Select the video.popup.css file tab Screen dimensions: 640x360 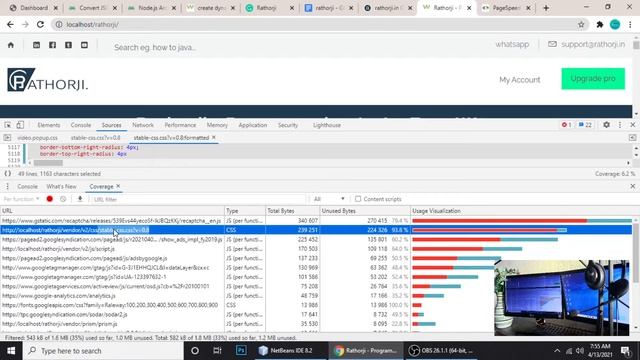(38, 138)
